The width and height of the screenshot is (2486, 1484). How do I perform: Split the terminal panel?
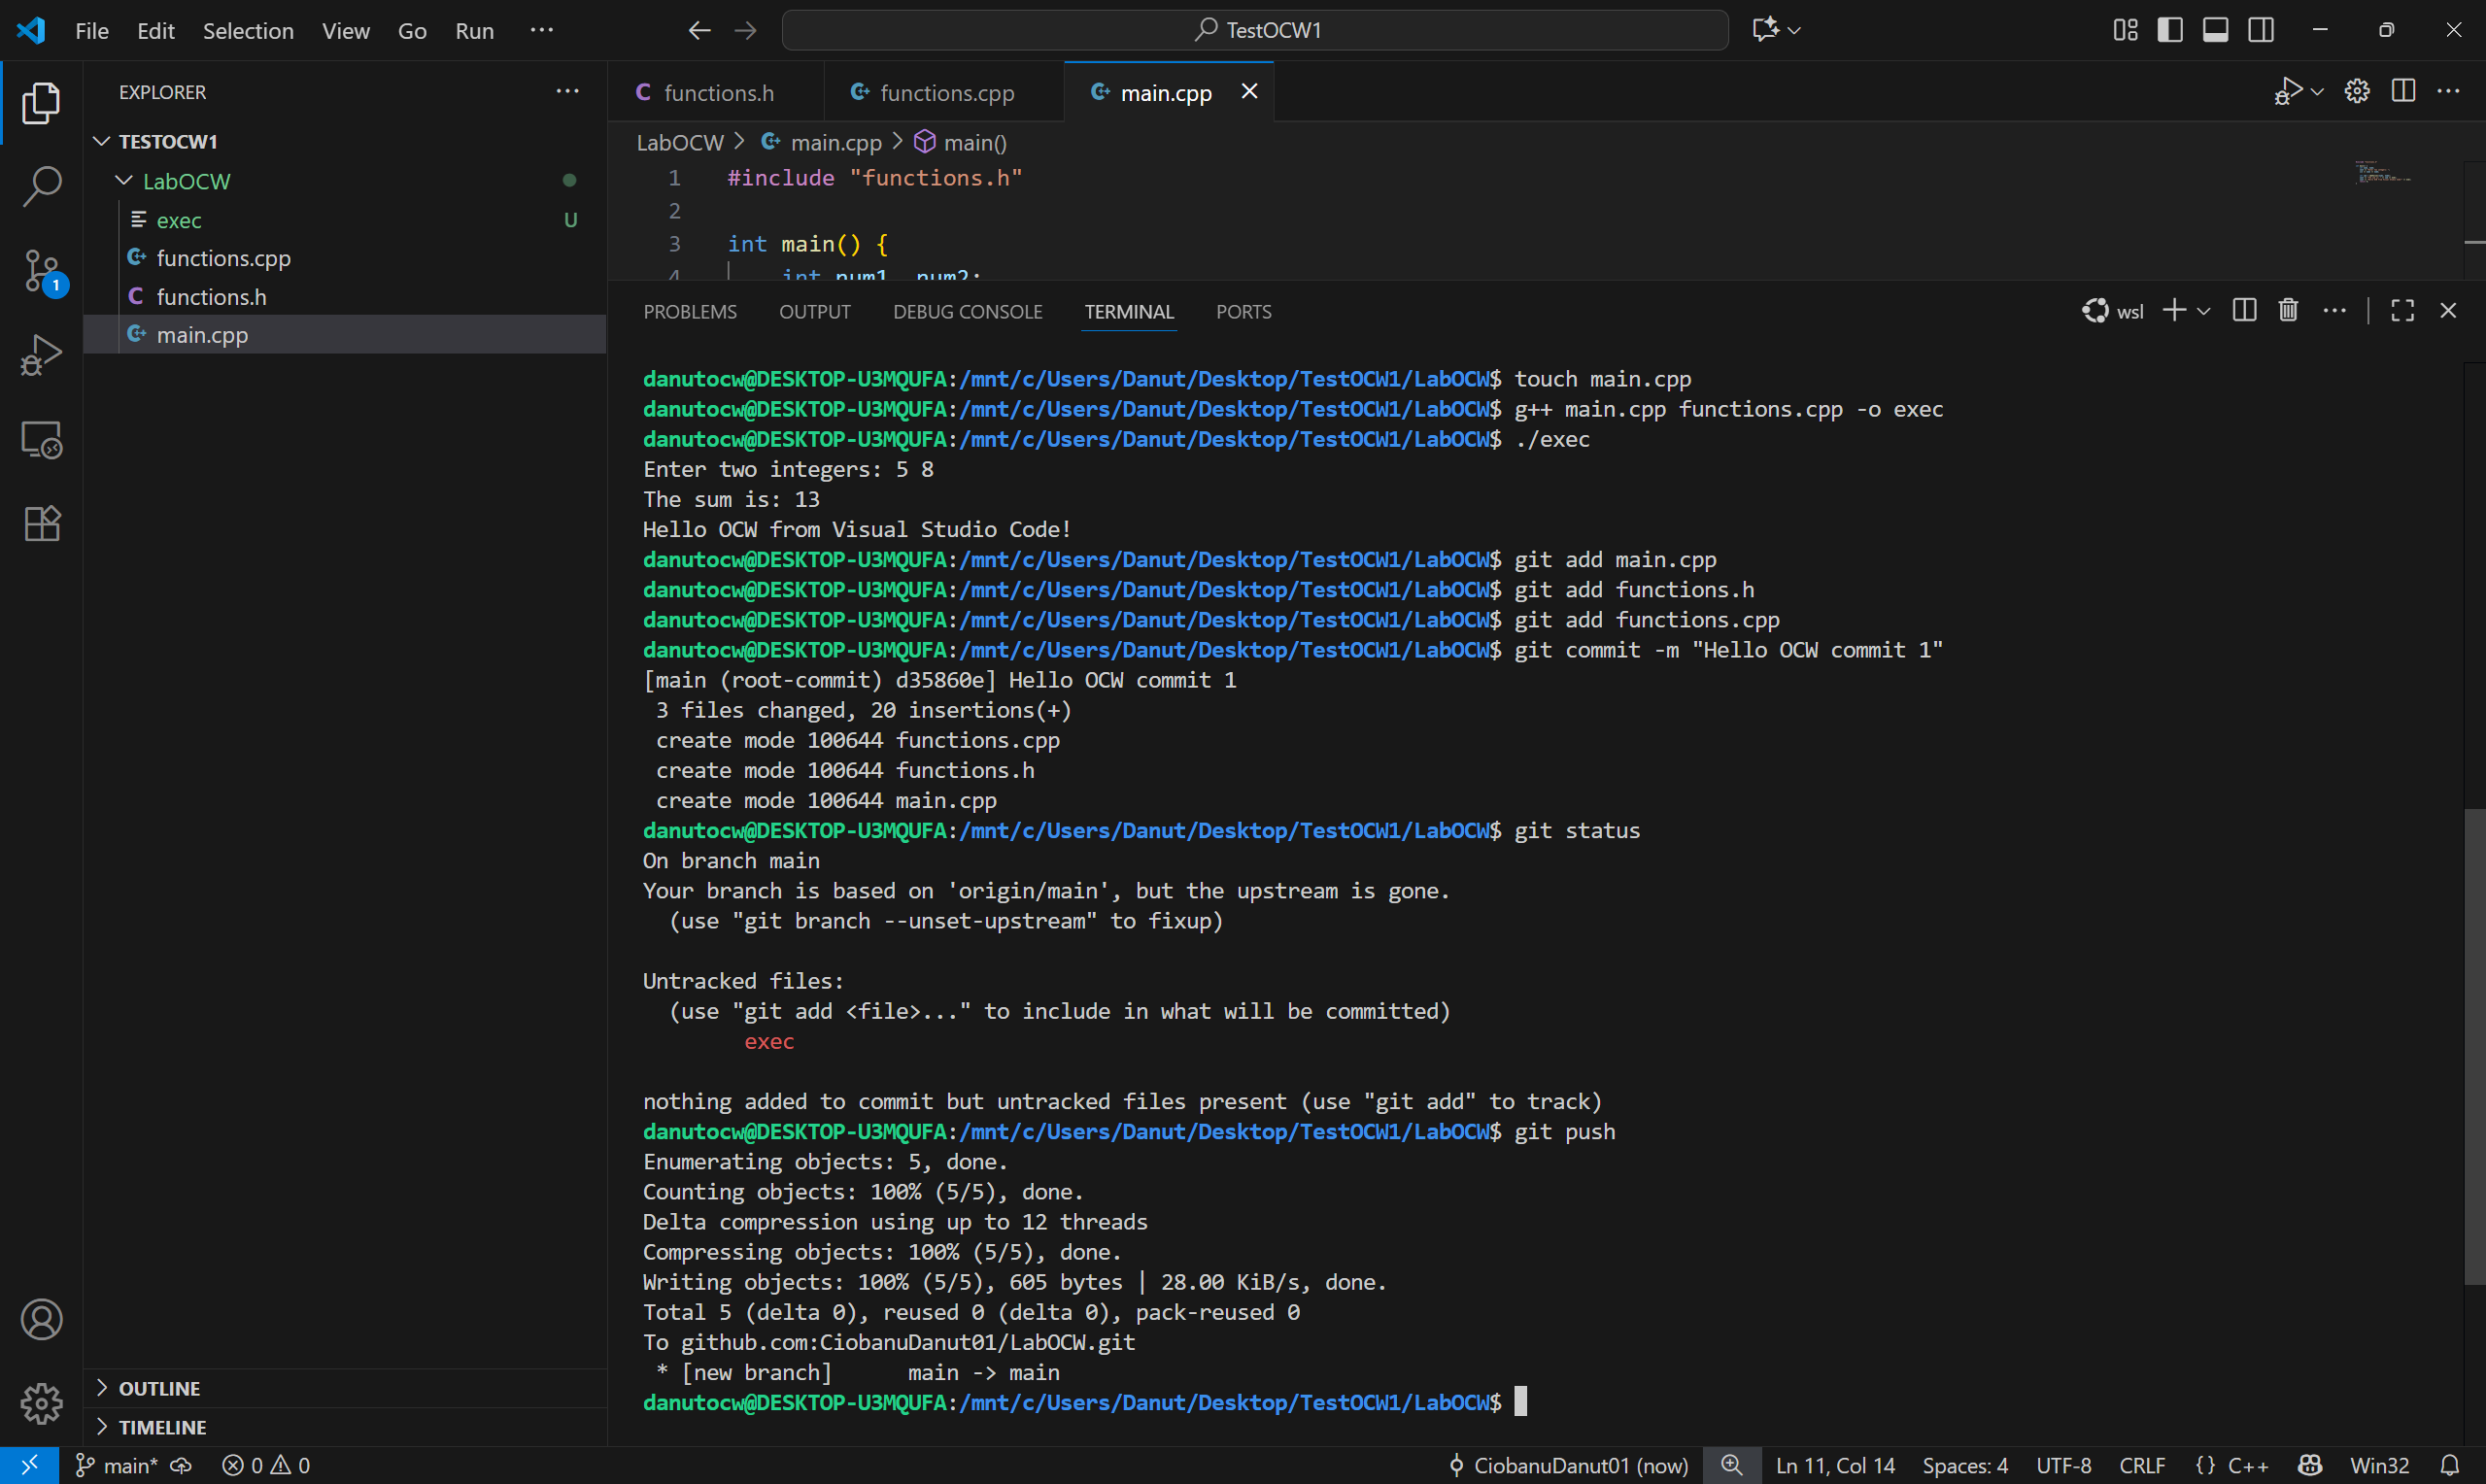(x=2244, y=311)
